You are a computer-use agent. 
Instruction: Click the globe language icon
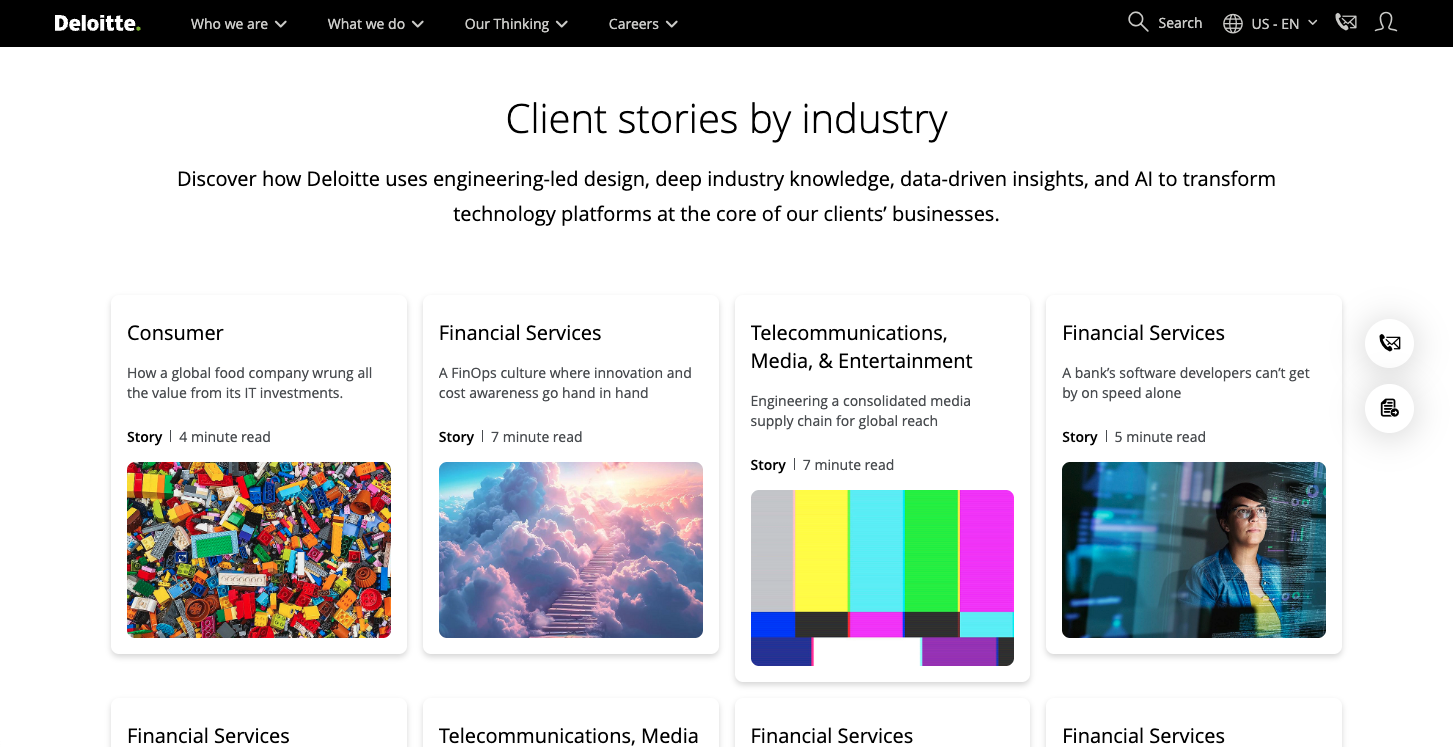(x=1233, y=23)
